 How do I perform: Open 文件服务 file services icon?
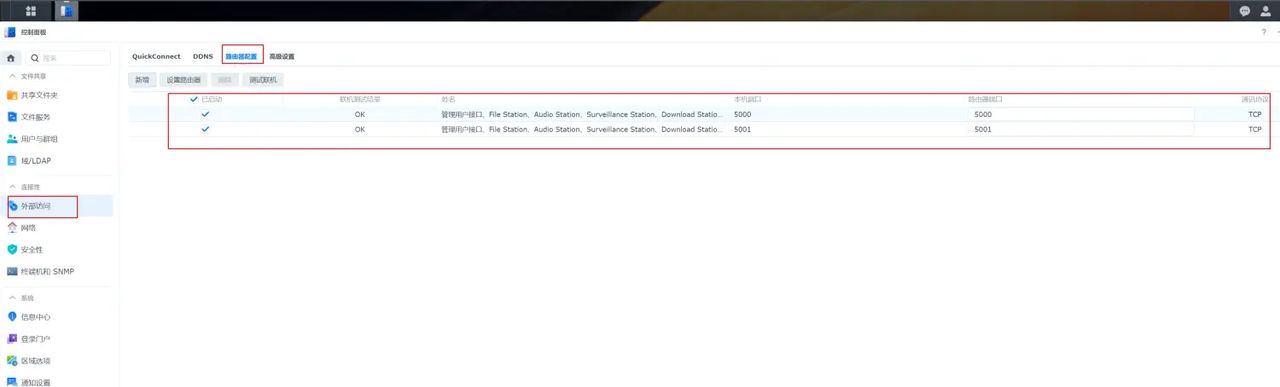(12, 117)
